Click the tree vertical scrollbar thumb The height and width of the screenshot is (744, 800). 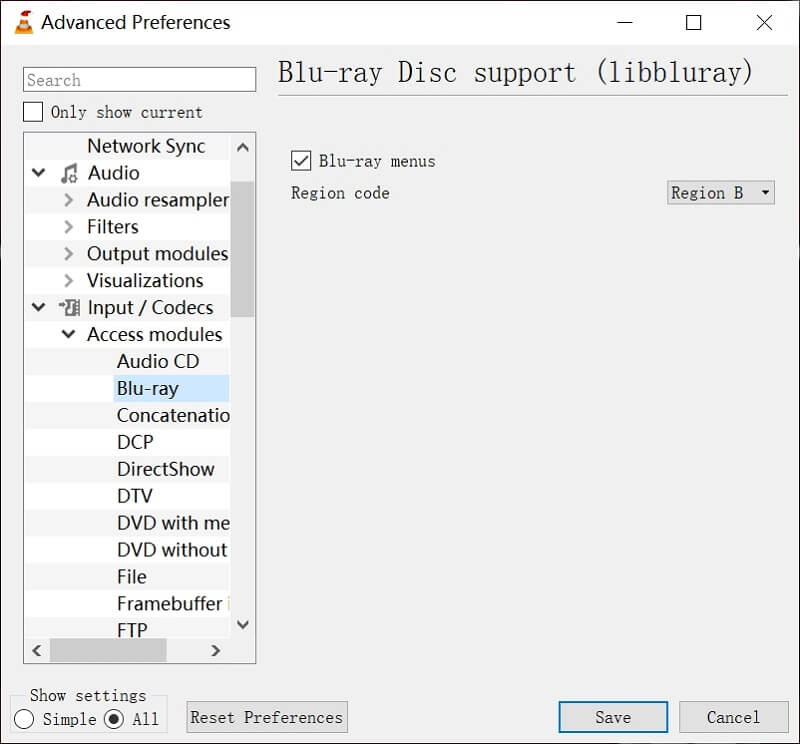(x=242, y=249)
